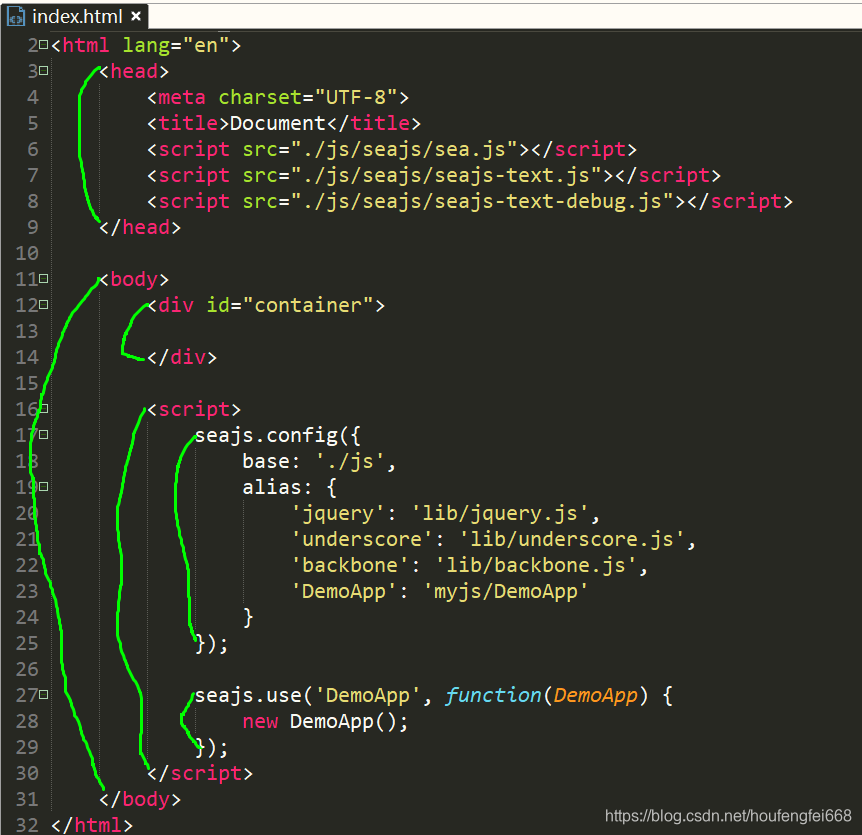This screenshot has width=862, height=835.
Task: Collapse the html tag fold on line 2
Action: (44, 45)
